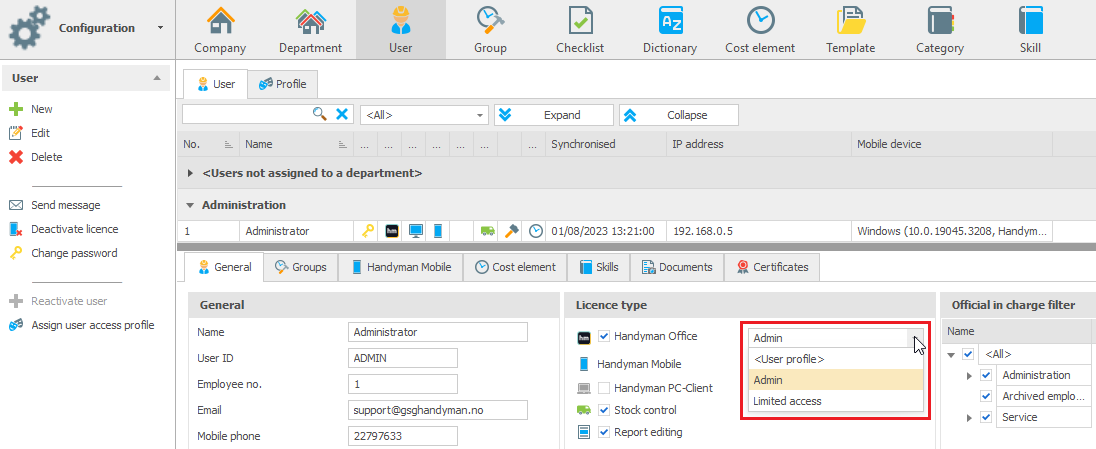Uncheck the Handyman Office checkbox
Screen dimensions: 1096x449
coord(605,336)
